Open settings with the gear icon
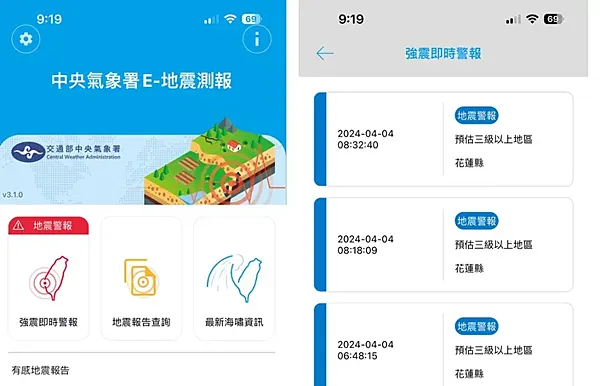The height and width of the screenshot is (386, 600). click(x=26, y=39)
